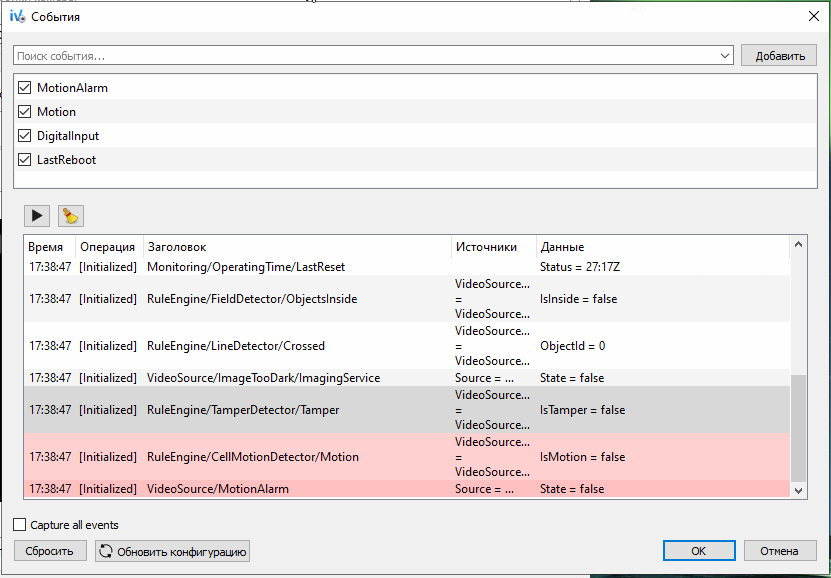Sort by the Заголовок column header
Screen dimensions: 831x578
coord(297,247)
